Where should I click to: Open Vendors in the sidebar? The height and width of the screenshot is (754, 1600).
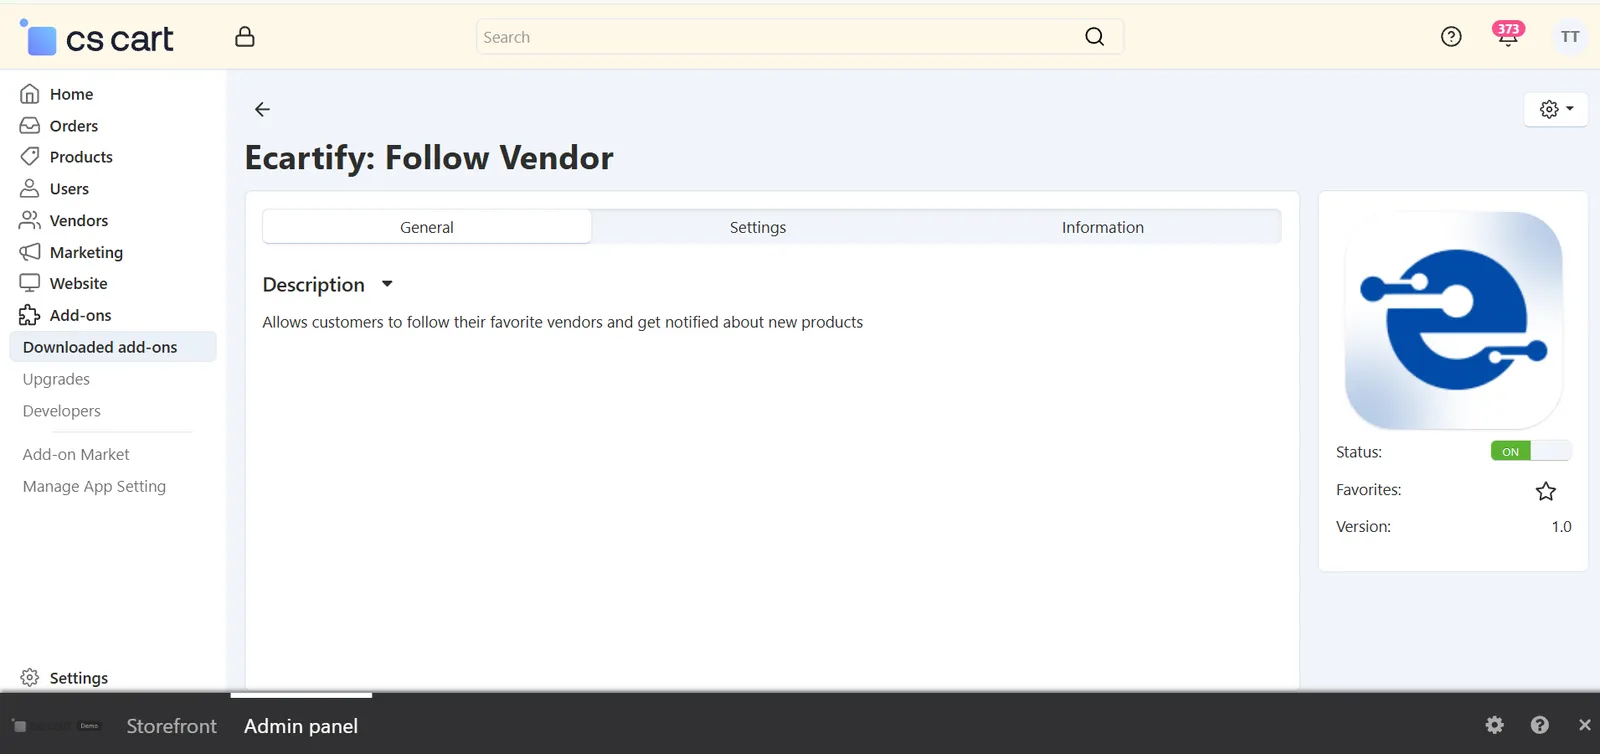[79, 221]
